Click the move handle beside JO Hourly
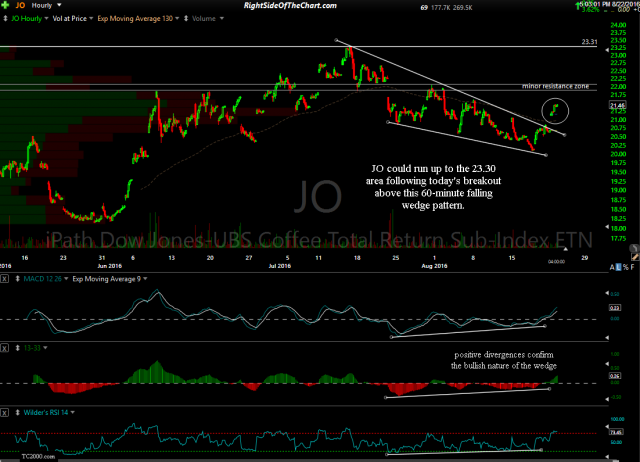Image resolution: width=640 pixels, height=462 pixels. click(5, 18)
